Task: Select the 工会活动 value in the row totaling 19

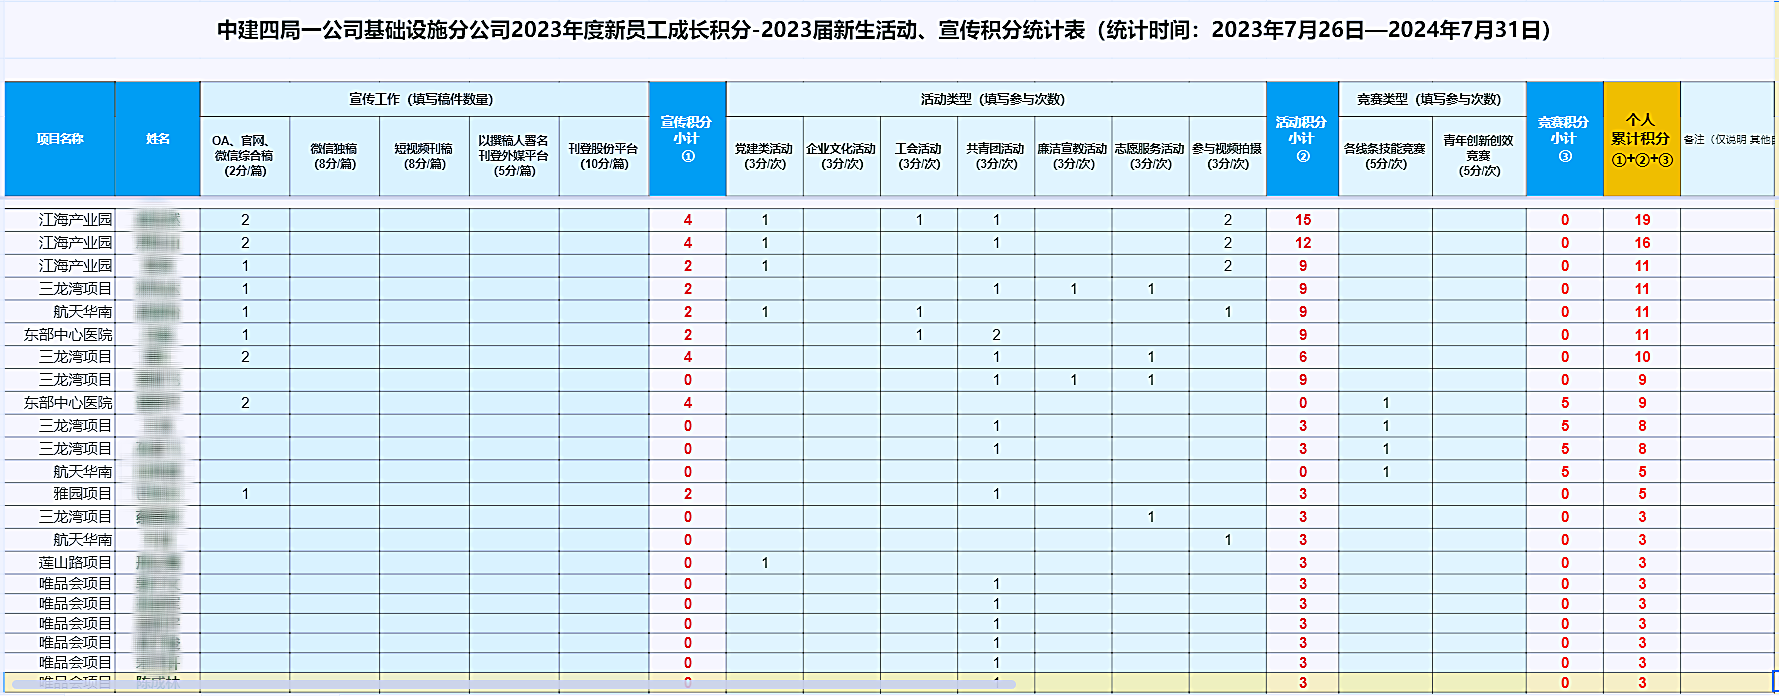Action: (919, 220)
